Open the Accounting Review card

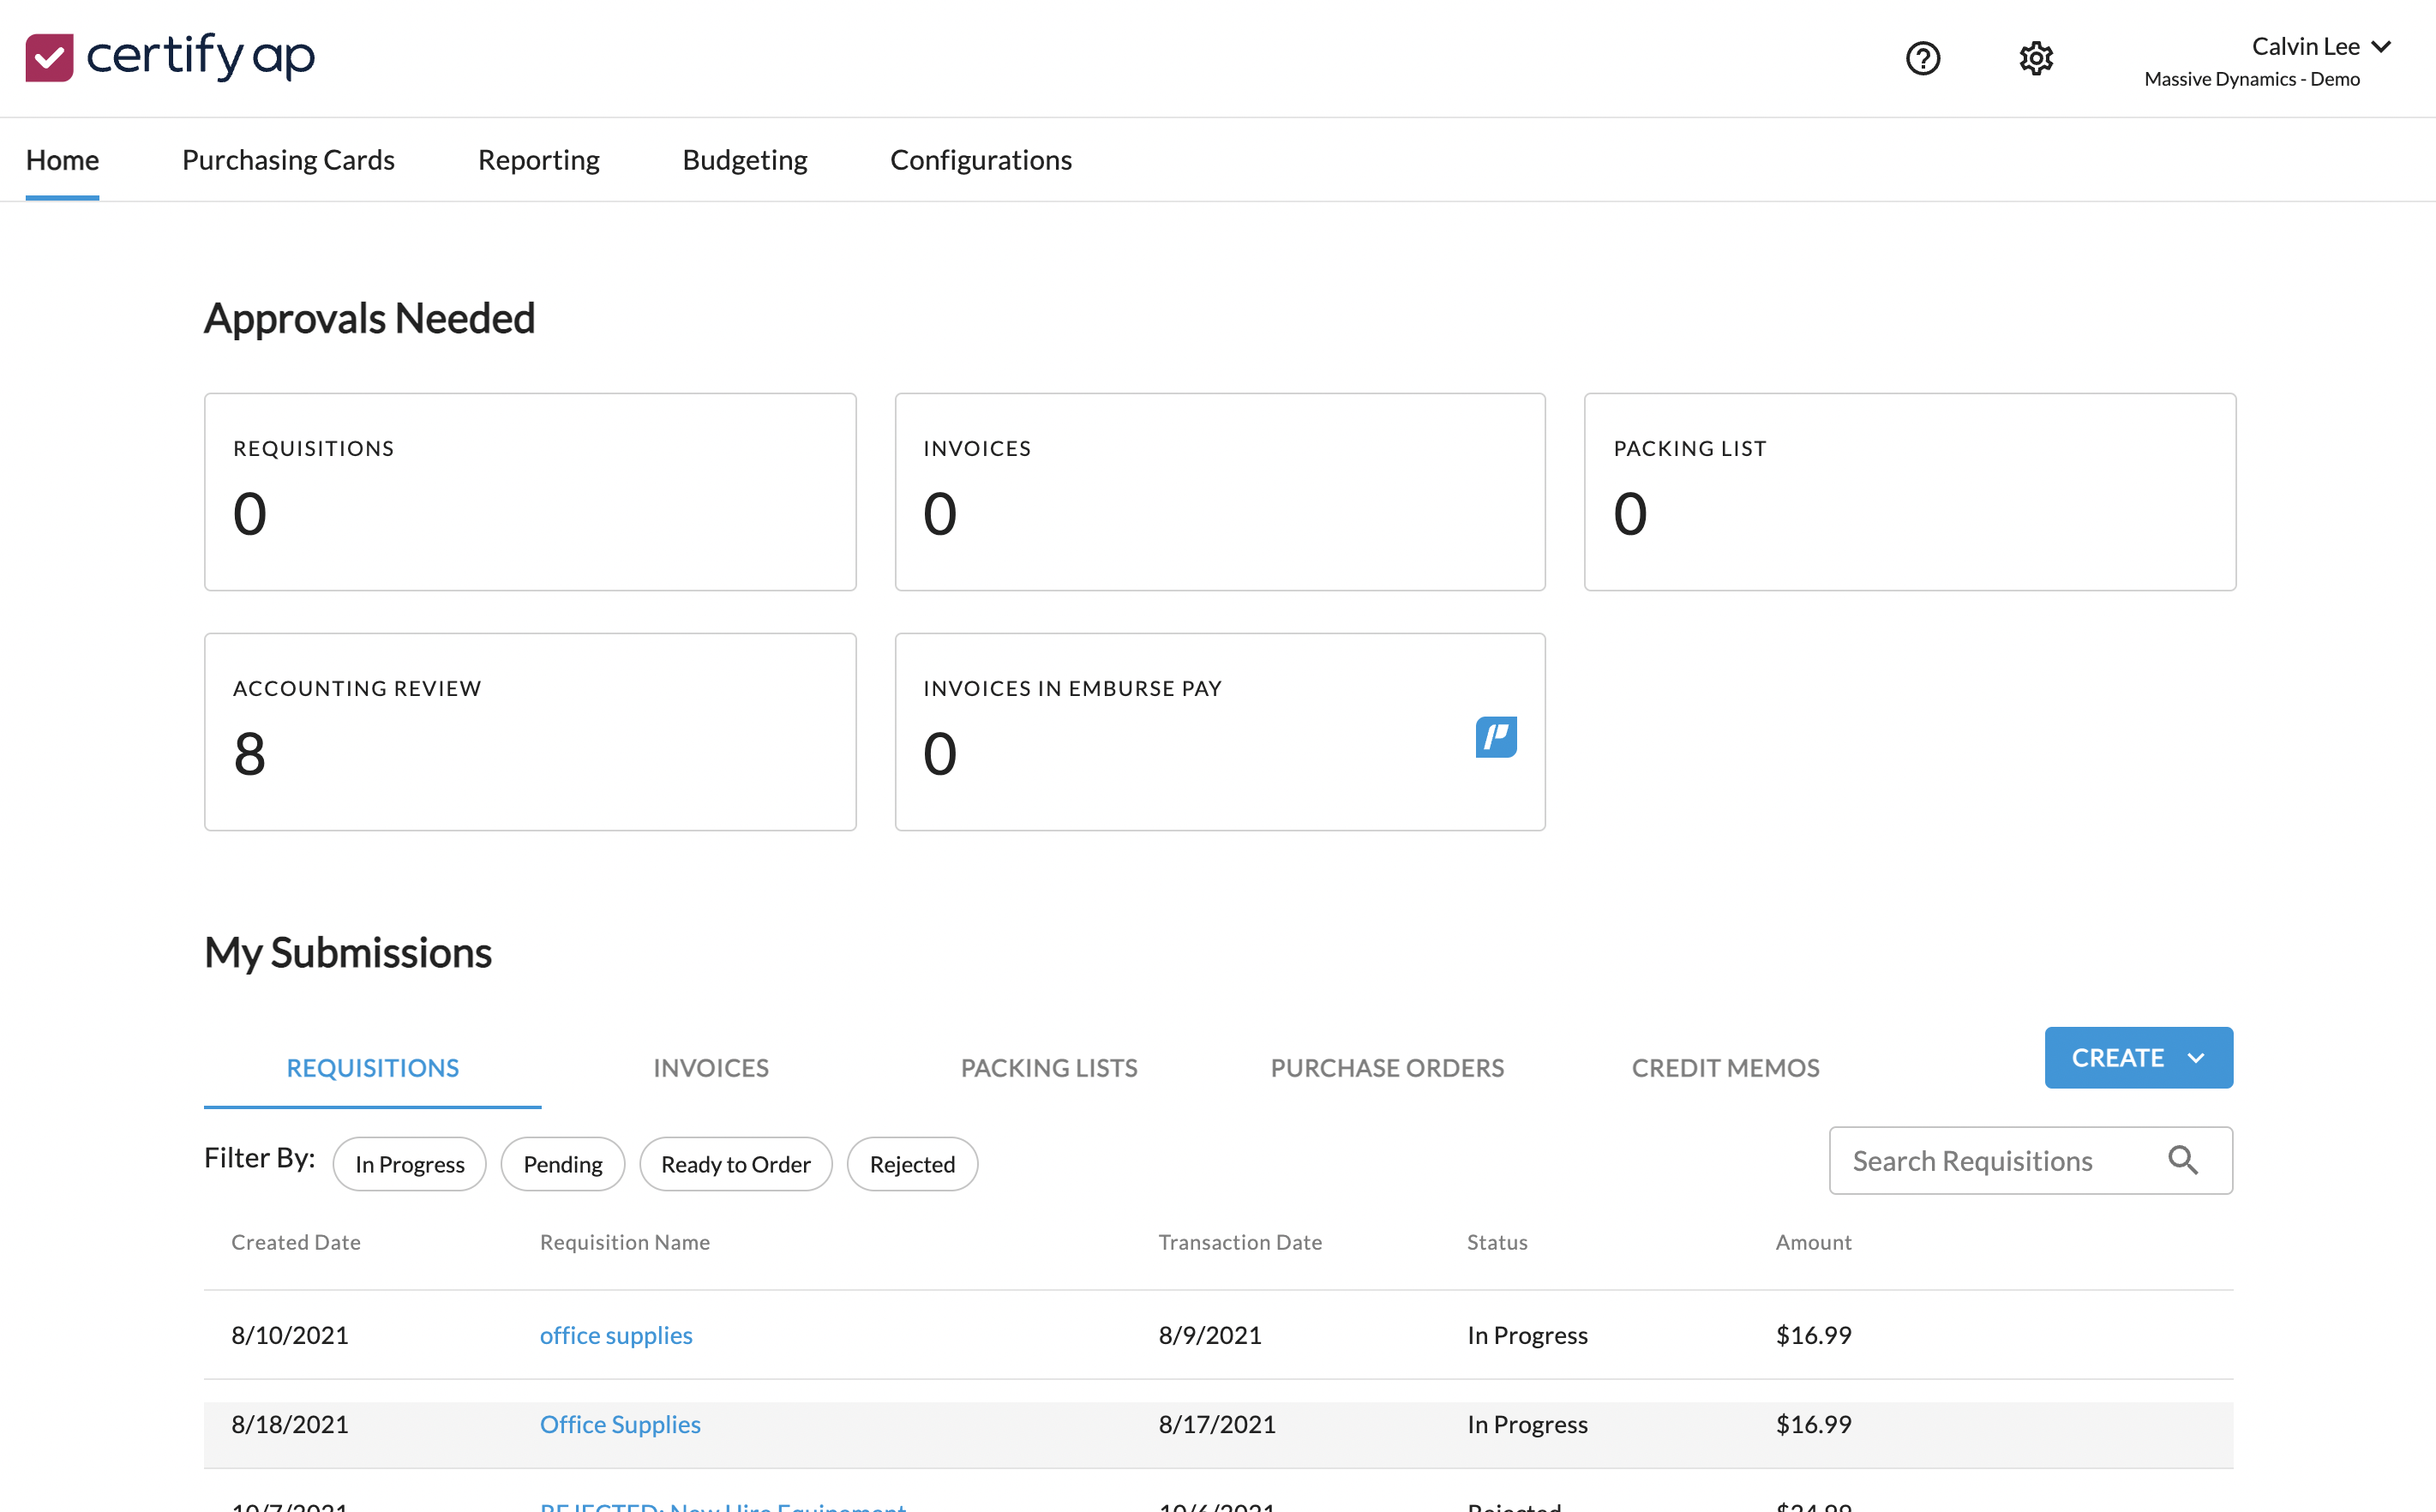[530, 731]
